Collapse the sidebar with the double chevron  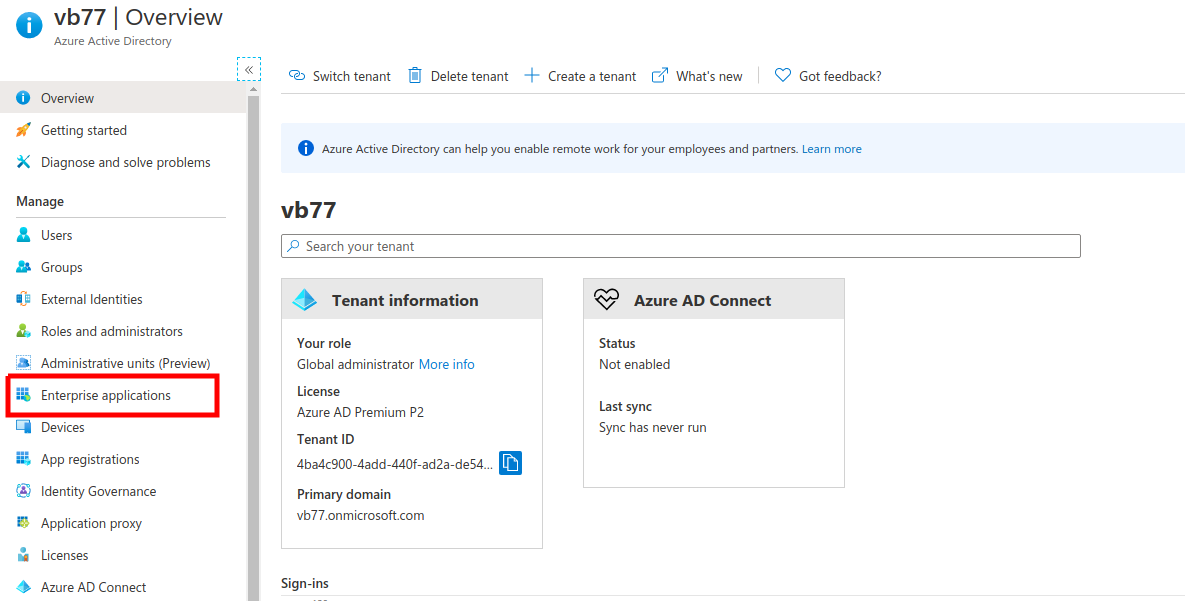click(249, 69)
